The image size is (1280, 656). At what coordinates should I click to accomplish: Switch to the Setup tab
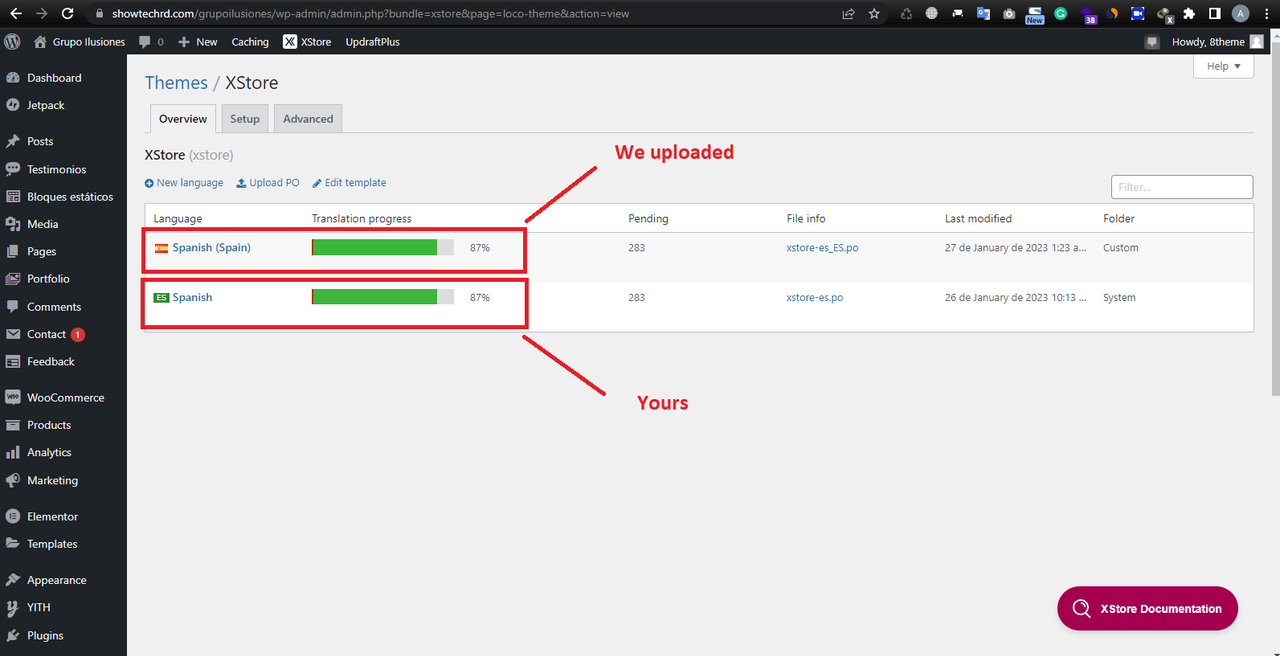click(x=245, y=119)
